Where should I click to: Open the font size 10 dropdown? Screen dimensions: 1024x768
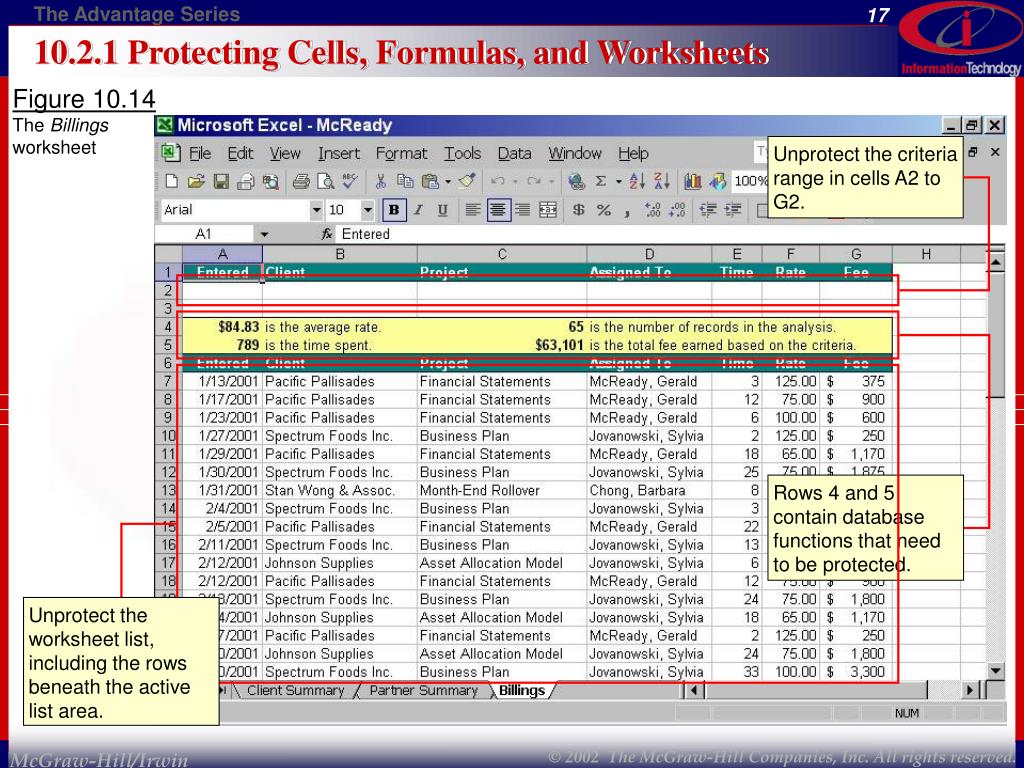[x=368, y=210]
